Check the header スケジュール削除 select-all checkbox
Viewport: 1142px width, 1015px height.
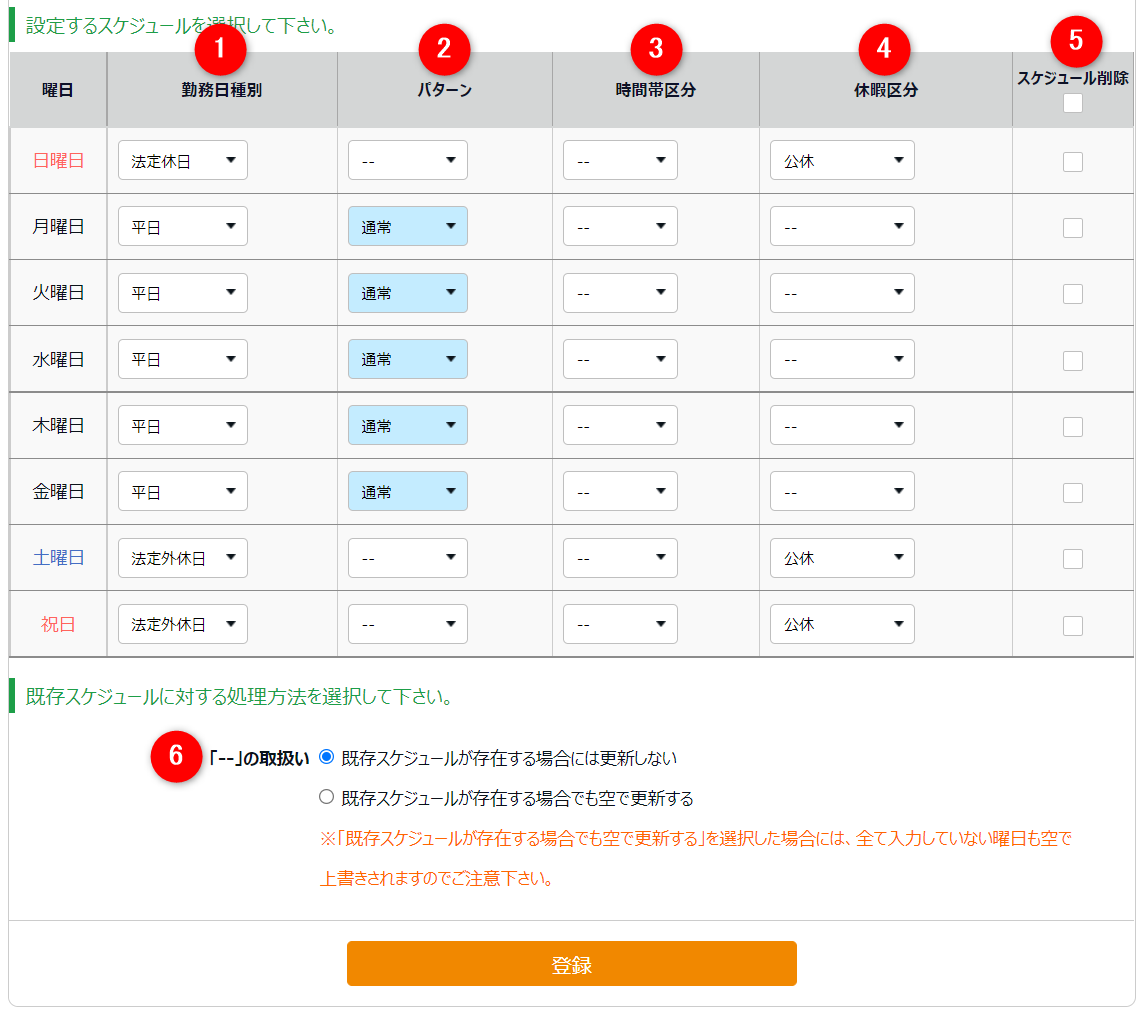pos(1073,103)
